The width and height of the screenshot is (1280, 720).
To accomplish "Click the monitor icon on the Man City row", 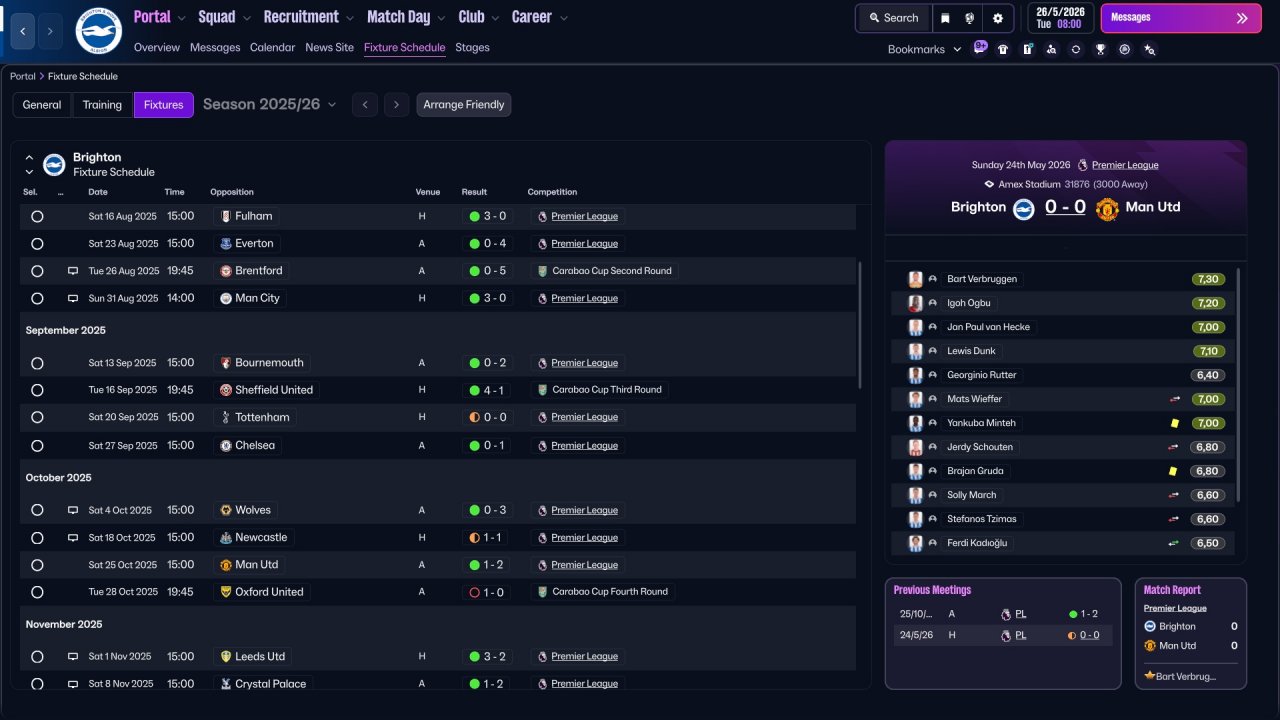I will click(73, 298).
